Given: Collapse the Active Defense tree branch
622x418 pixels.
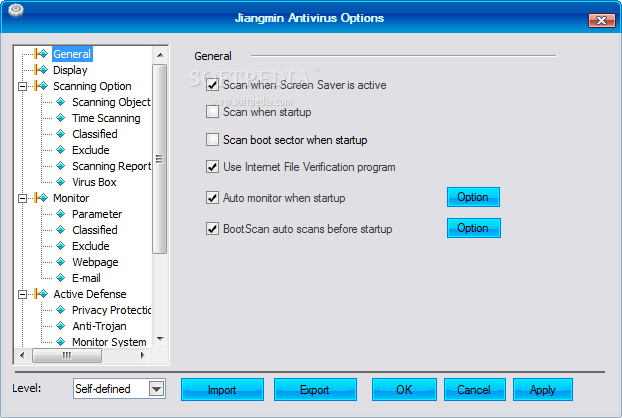Looking at the screenshot, I should (23, 294).
